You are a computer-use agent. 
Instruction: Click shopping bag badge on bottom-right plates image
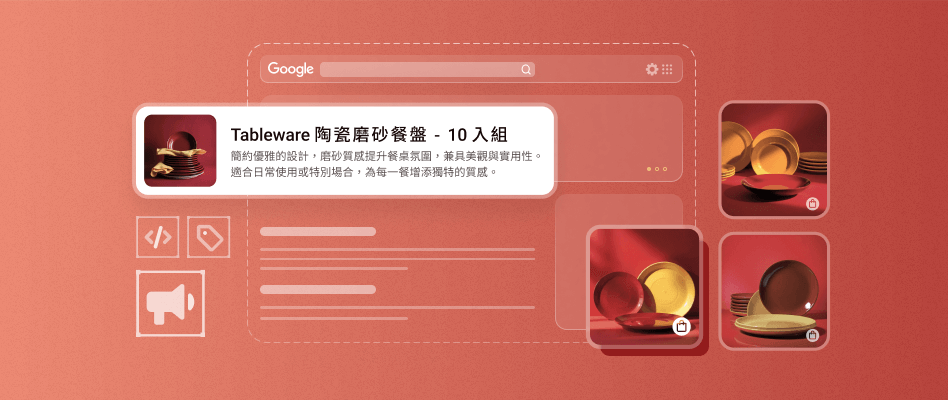point(813,335)
